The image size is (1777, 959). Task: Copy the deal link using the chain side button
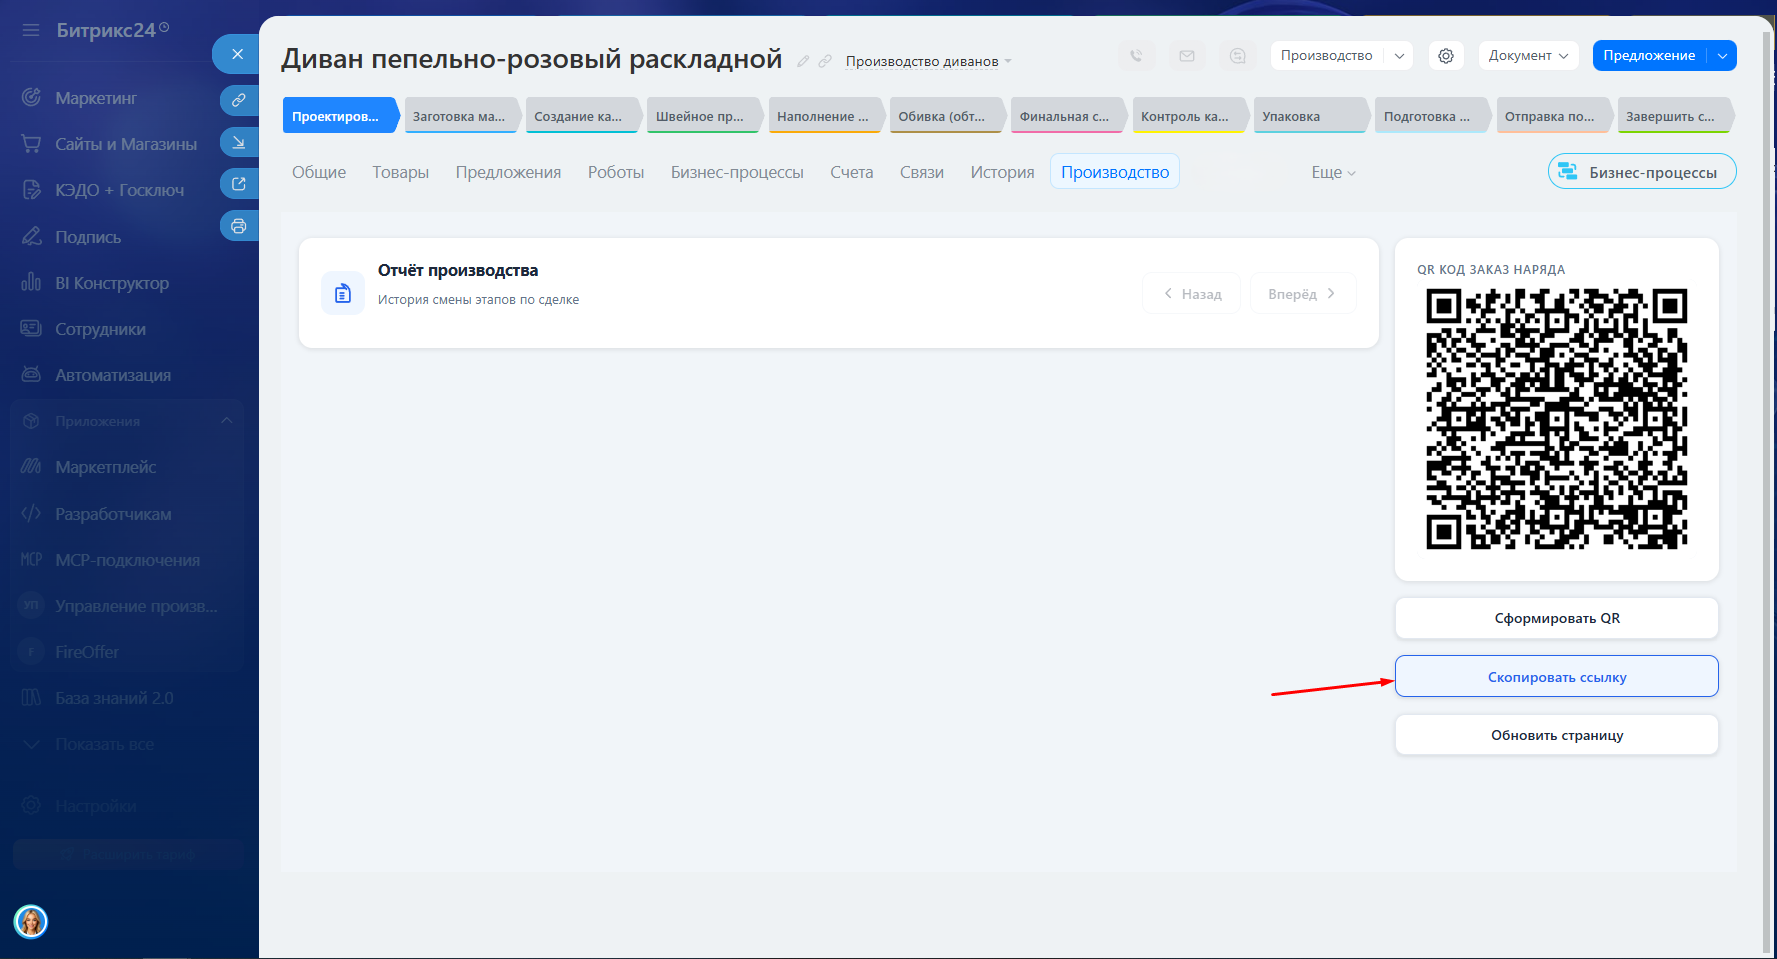[238, 100]
